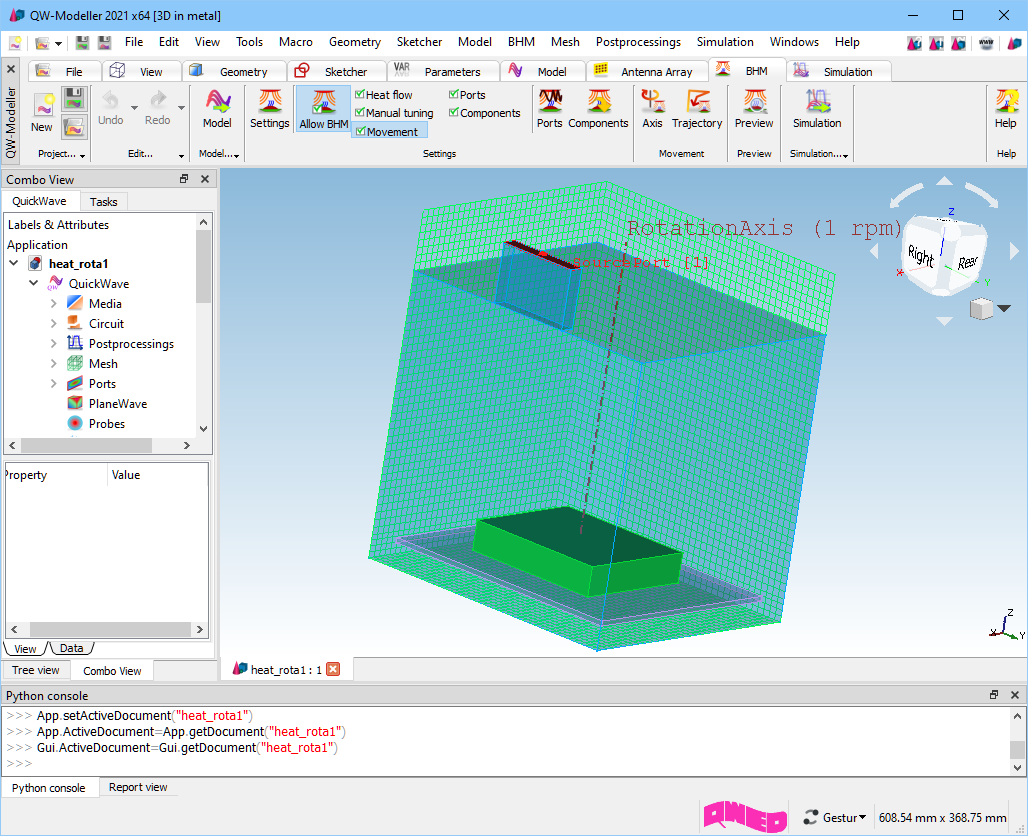
Task: Switch to the Geometry ribbon tab
Action: click(x=234, y=71)
